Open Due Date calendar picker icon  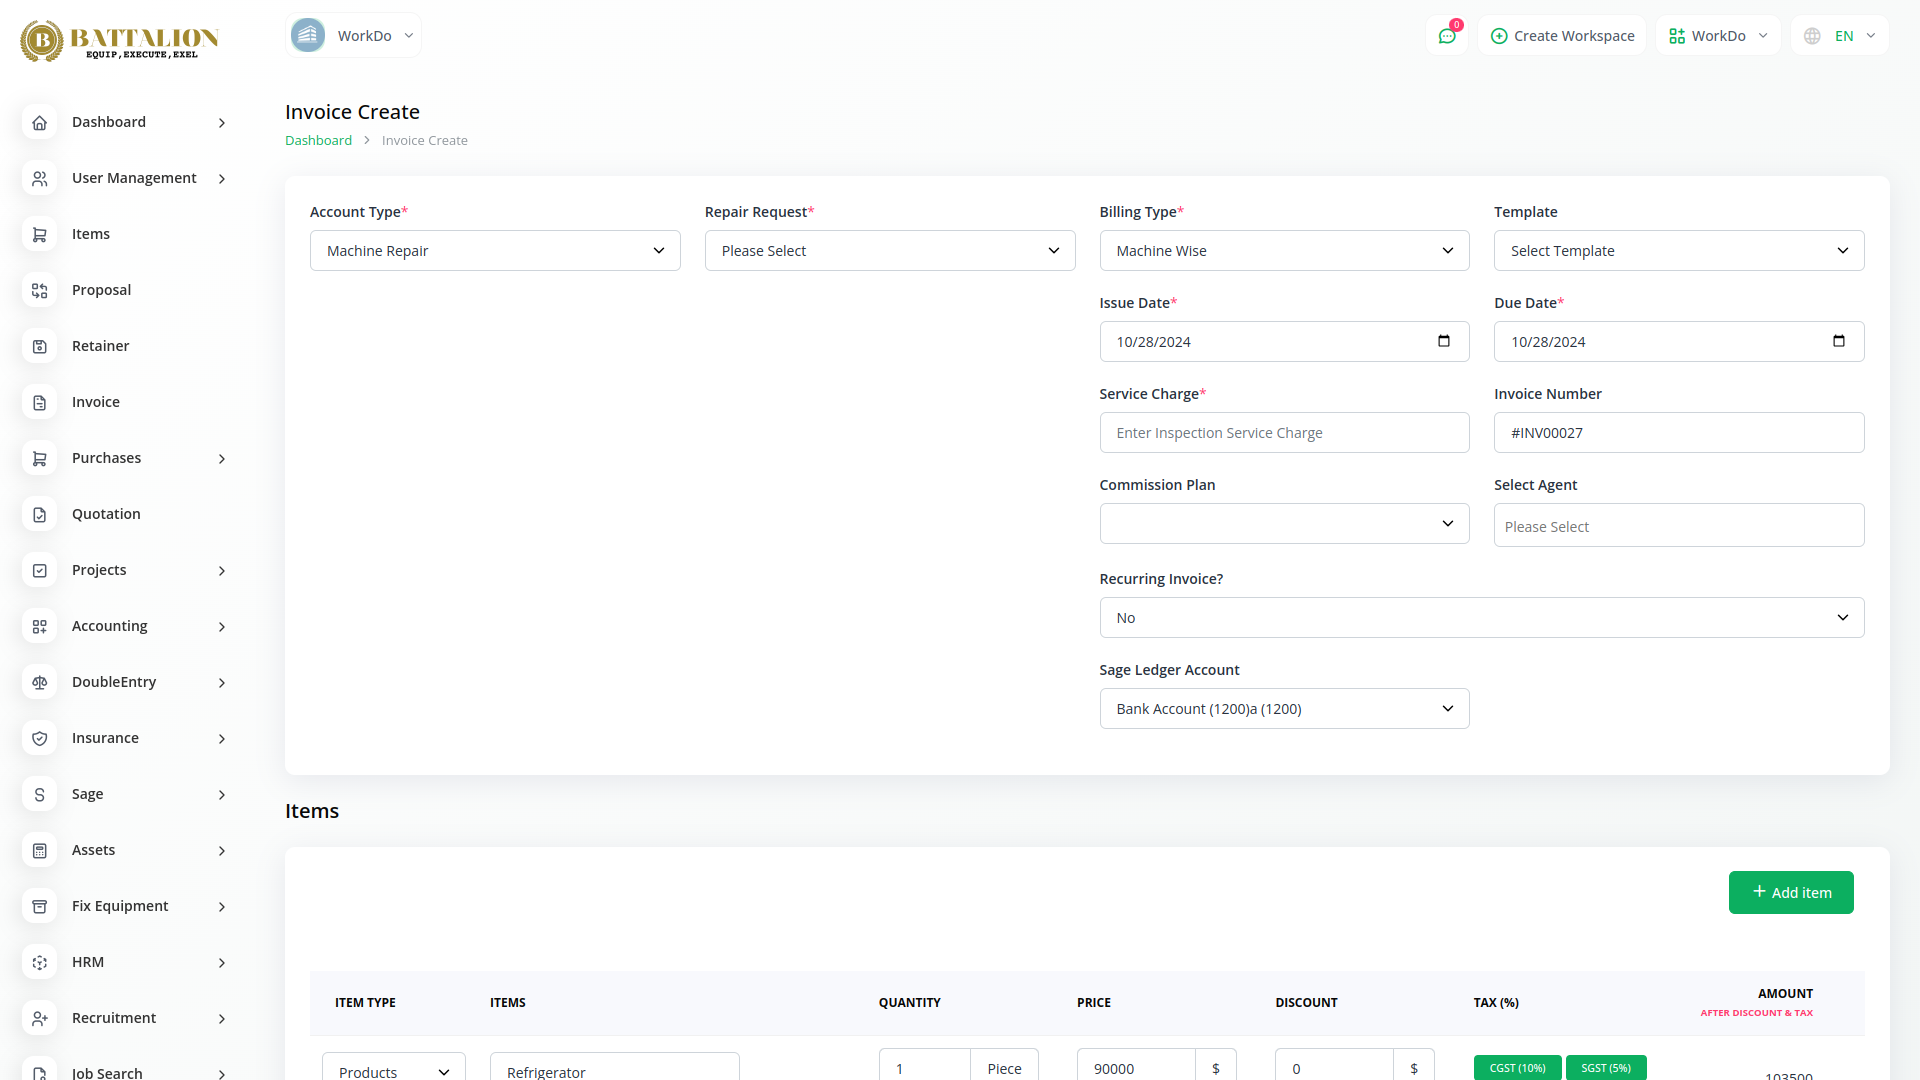tap(1838, 341)
